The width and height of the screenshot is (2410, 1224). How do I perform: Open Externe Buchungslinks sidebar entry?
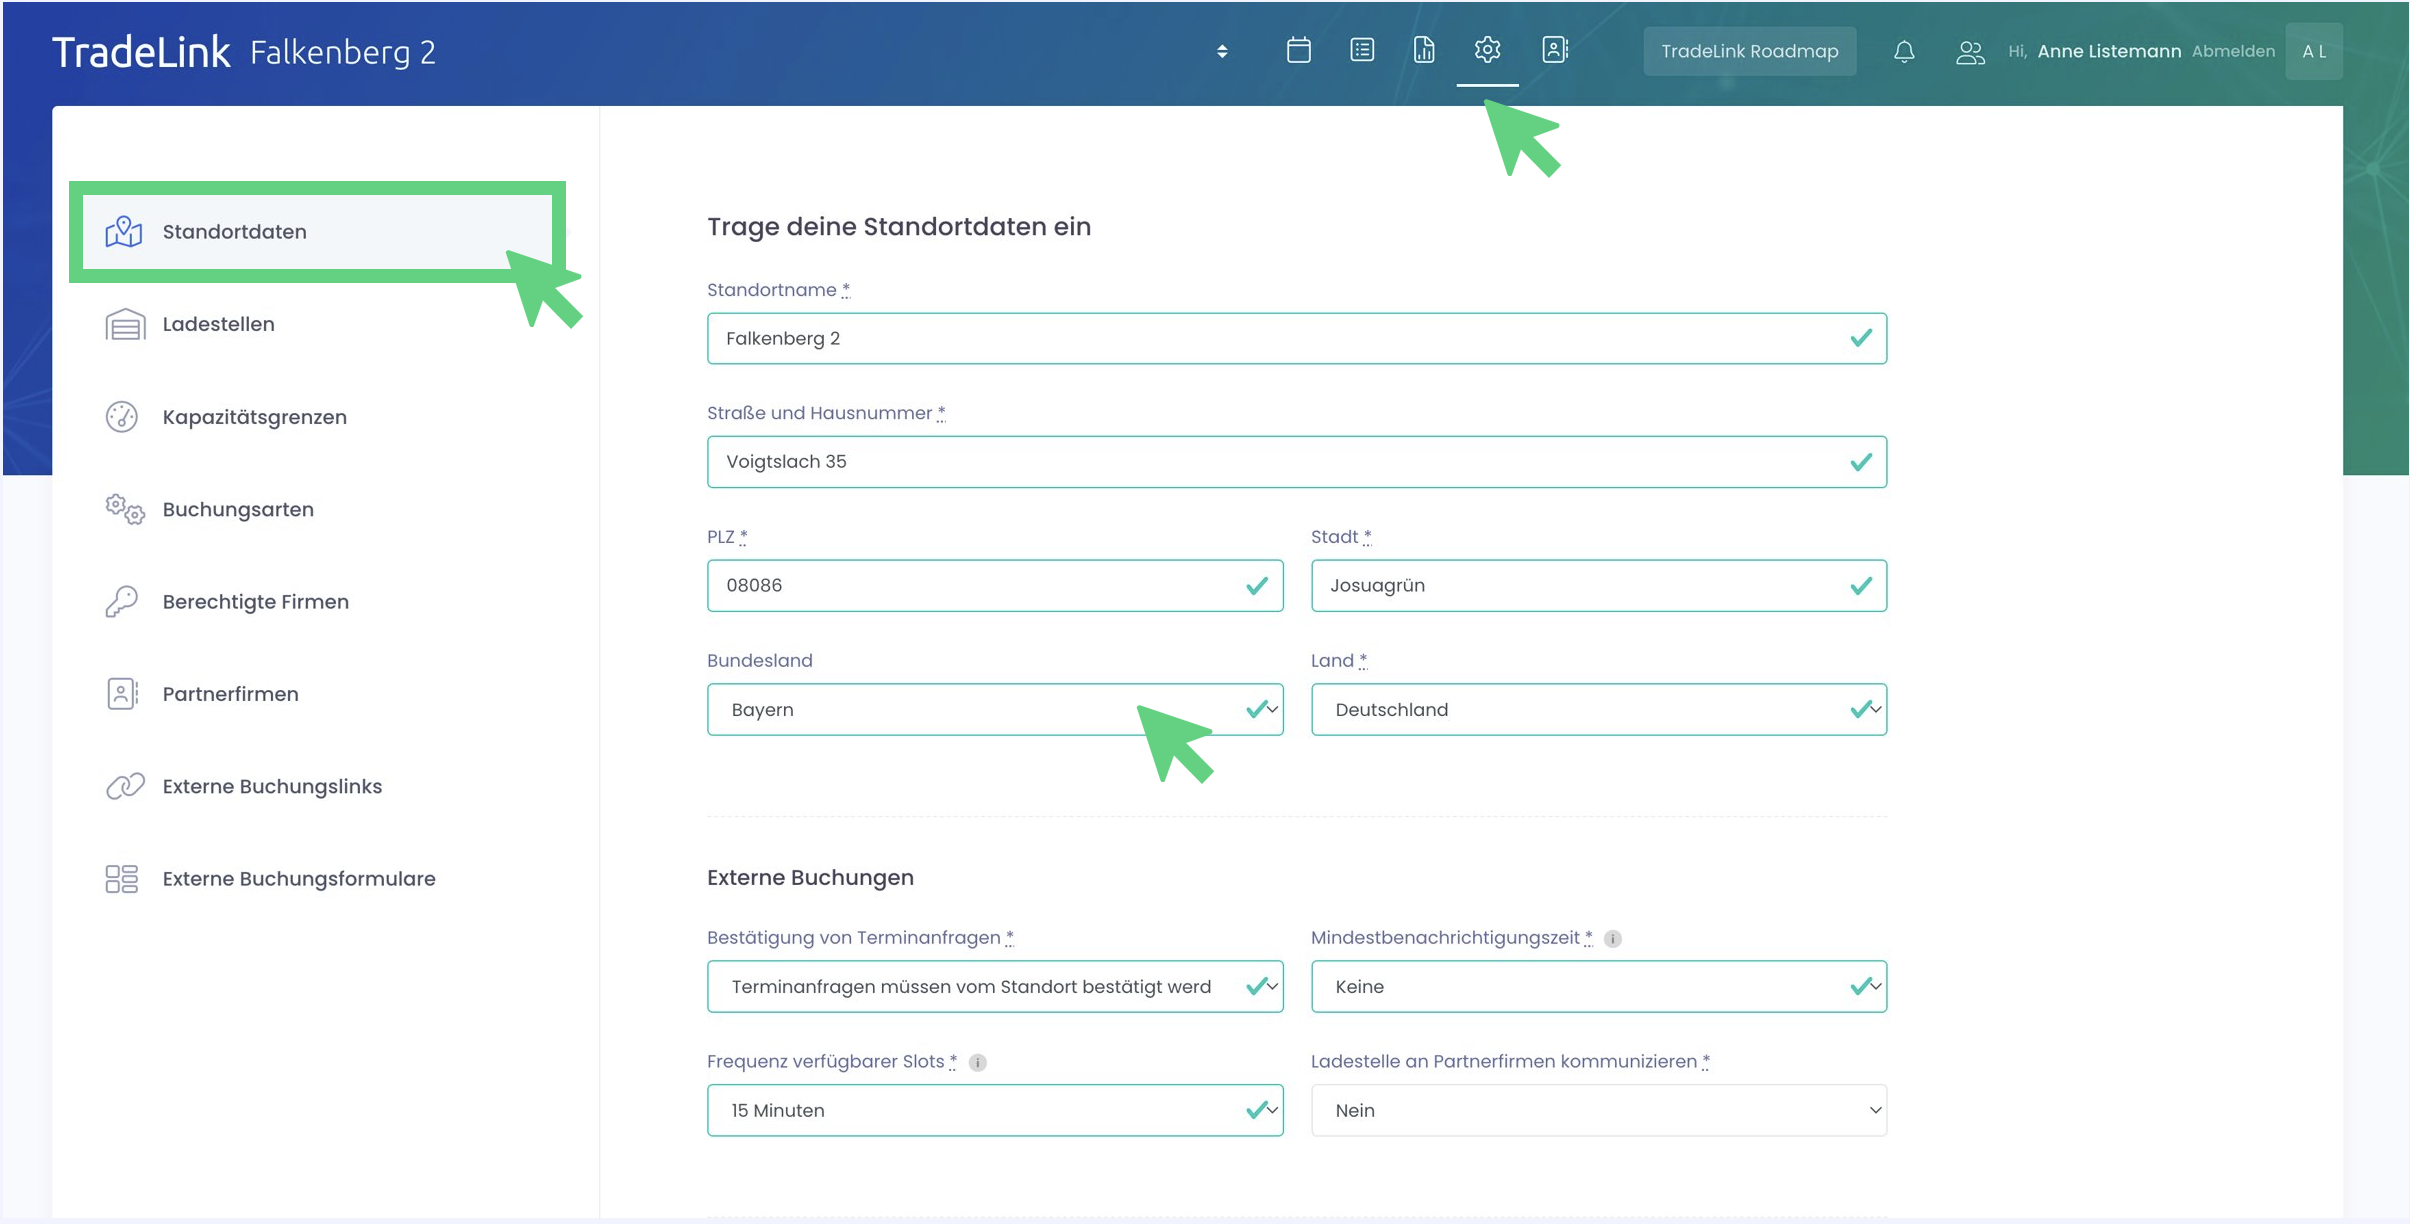click(272, 786)
